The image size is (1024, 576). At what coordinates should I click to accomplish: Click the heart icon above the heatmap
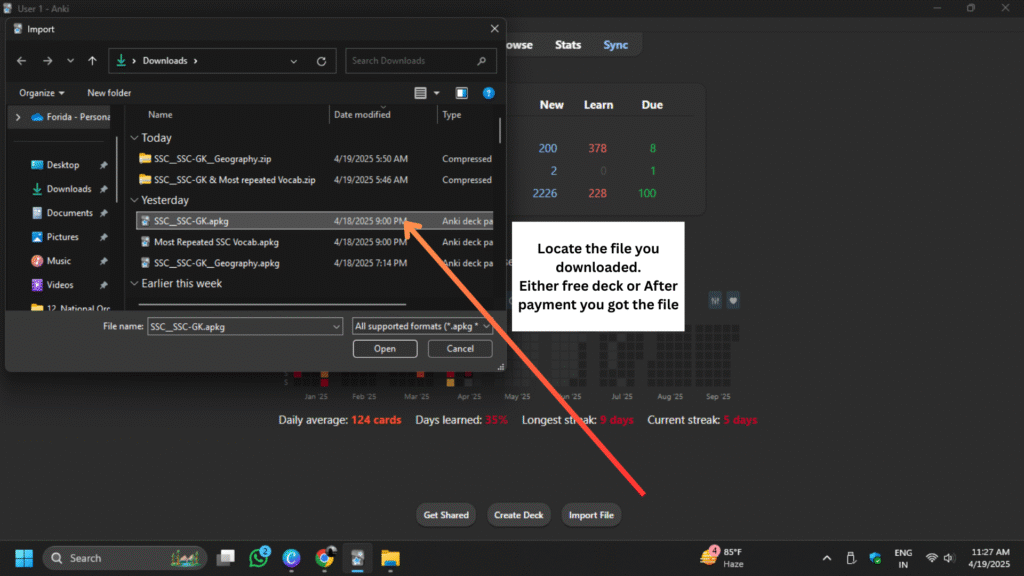click(733, 300)
